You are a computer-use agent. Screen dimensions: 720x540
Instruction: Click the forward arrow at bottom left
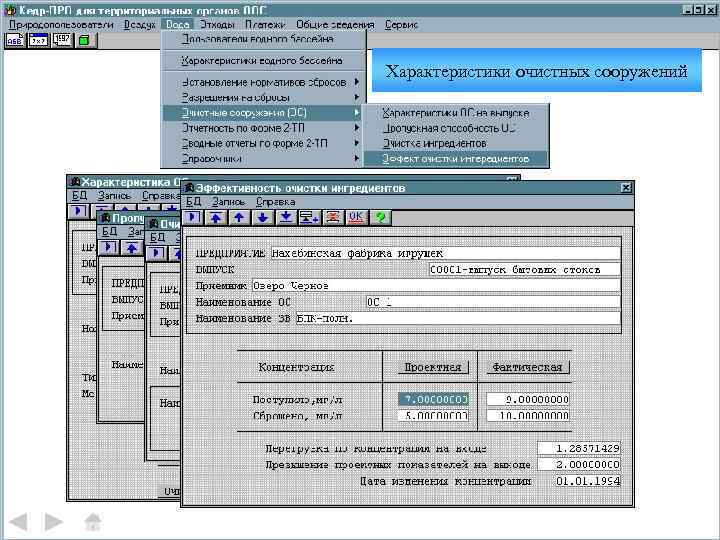[x=53, y=522]
